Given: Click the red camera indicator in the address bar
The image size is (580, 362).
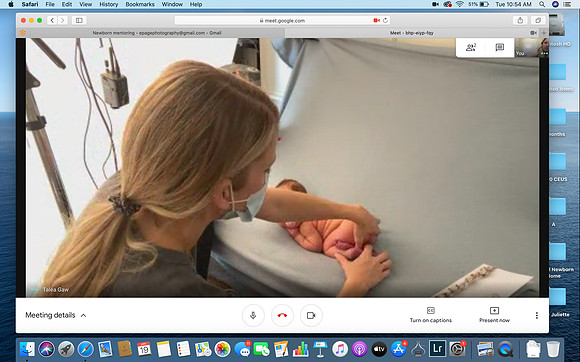Looking at the screenshot, I should [x=377, y=20].
